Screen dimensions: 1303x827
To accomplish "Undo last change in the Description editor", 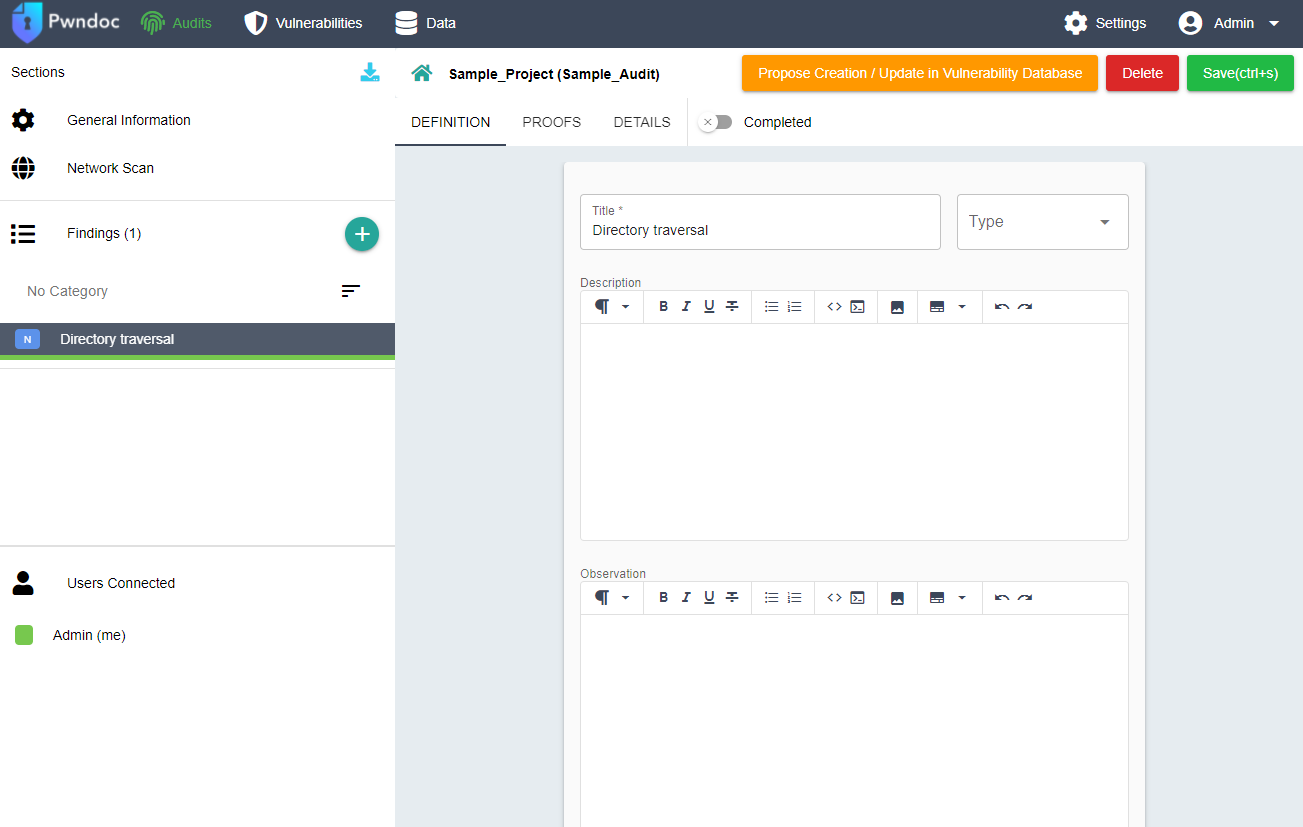I will pos(1002,307).
